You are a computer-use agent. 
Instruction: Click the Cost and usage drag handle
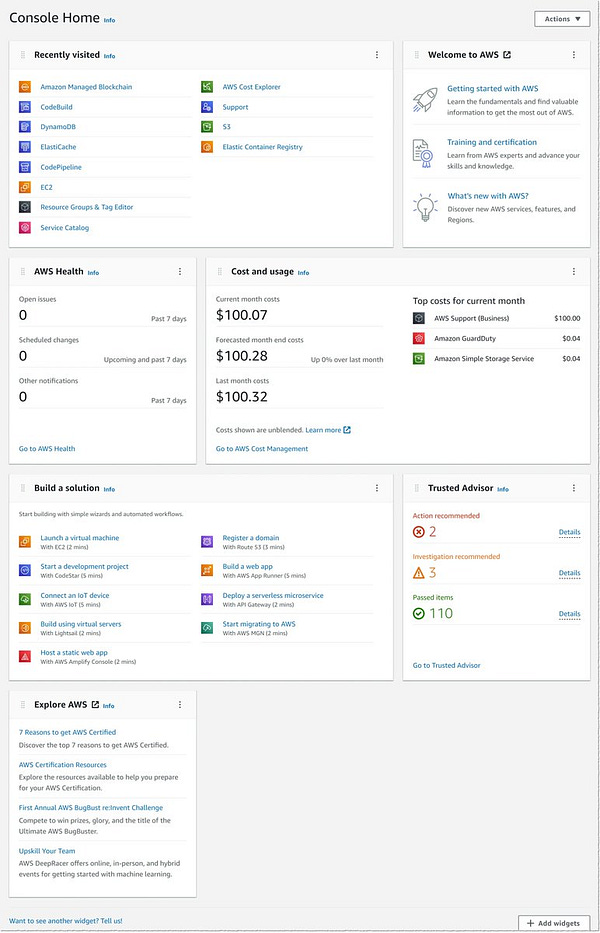click(x=220, y=271)
